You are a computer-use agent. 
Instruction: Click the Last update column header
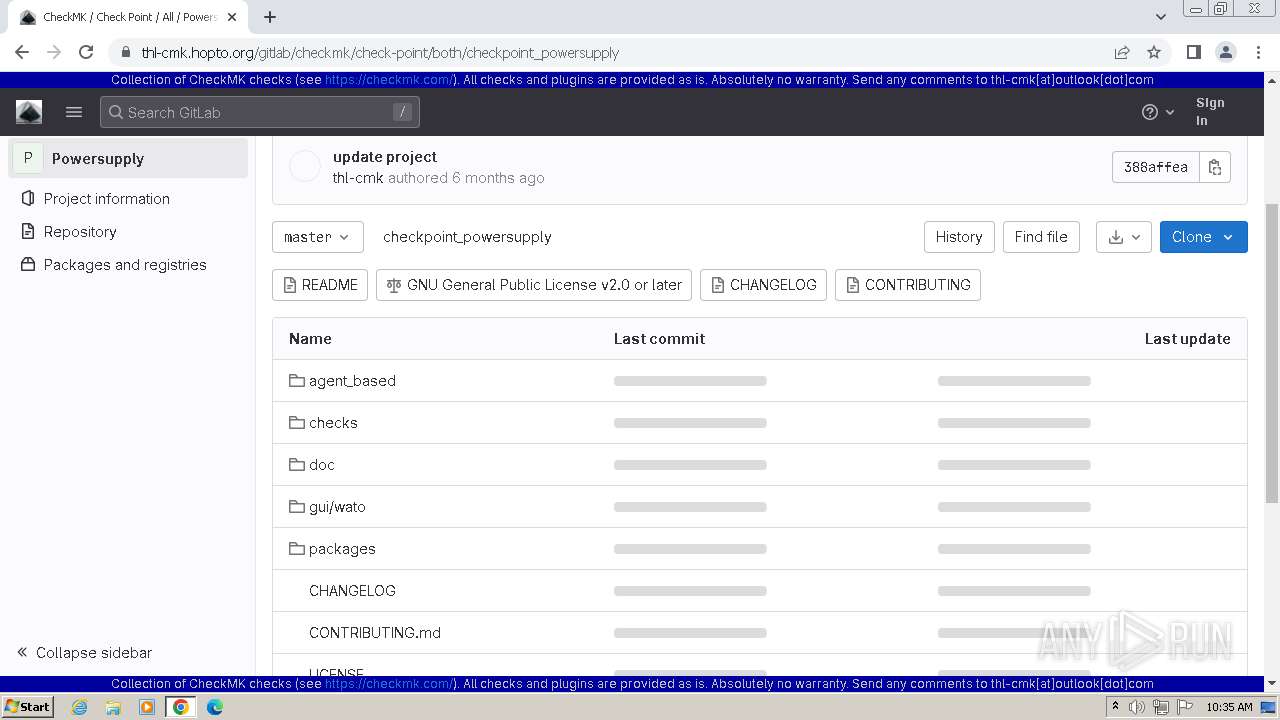tap(1187, 339)
